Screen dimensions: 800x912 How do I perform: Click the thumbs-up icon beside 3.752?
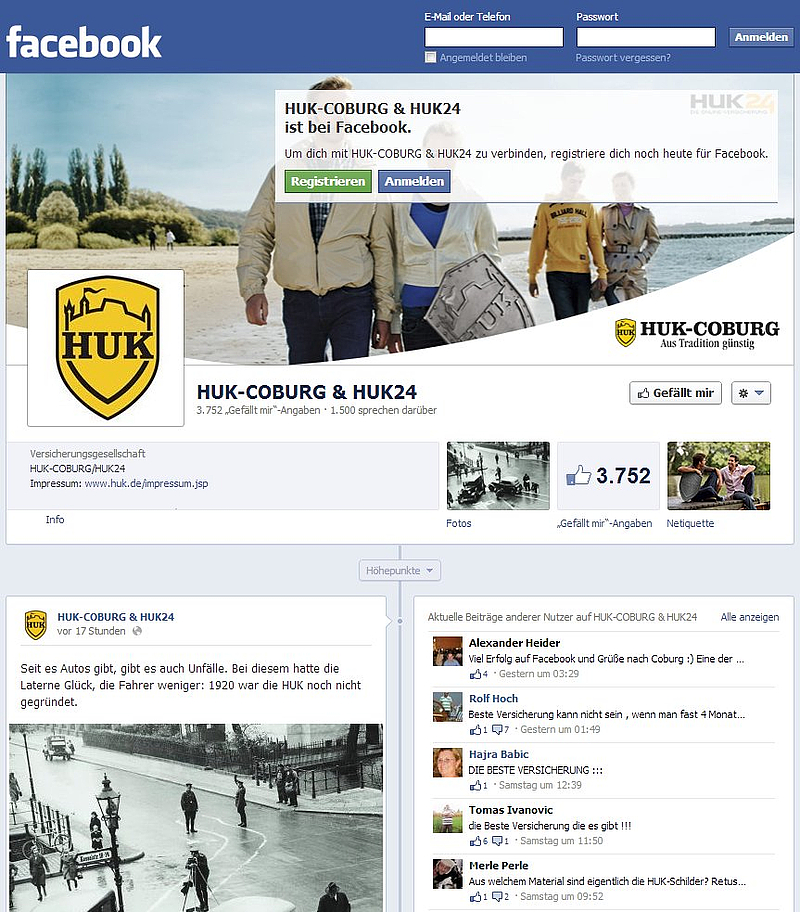click(578, 475)
